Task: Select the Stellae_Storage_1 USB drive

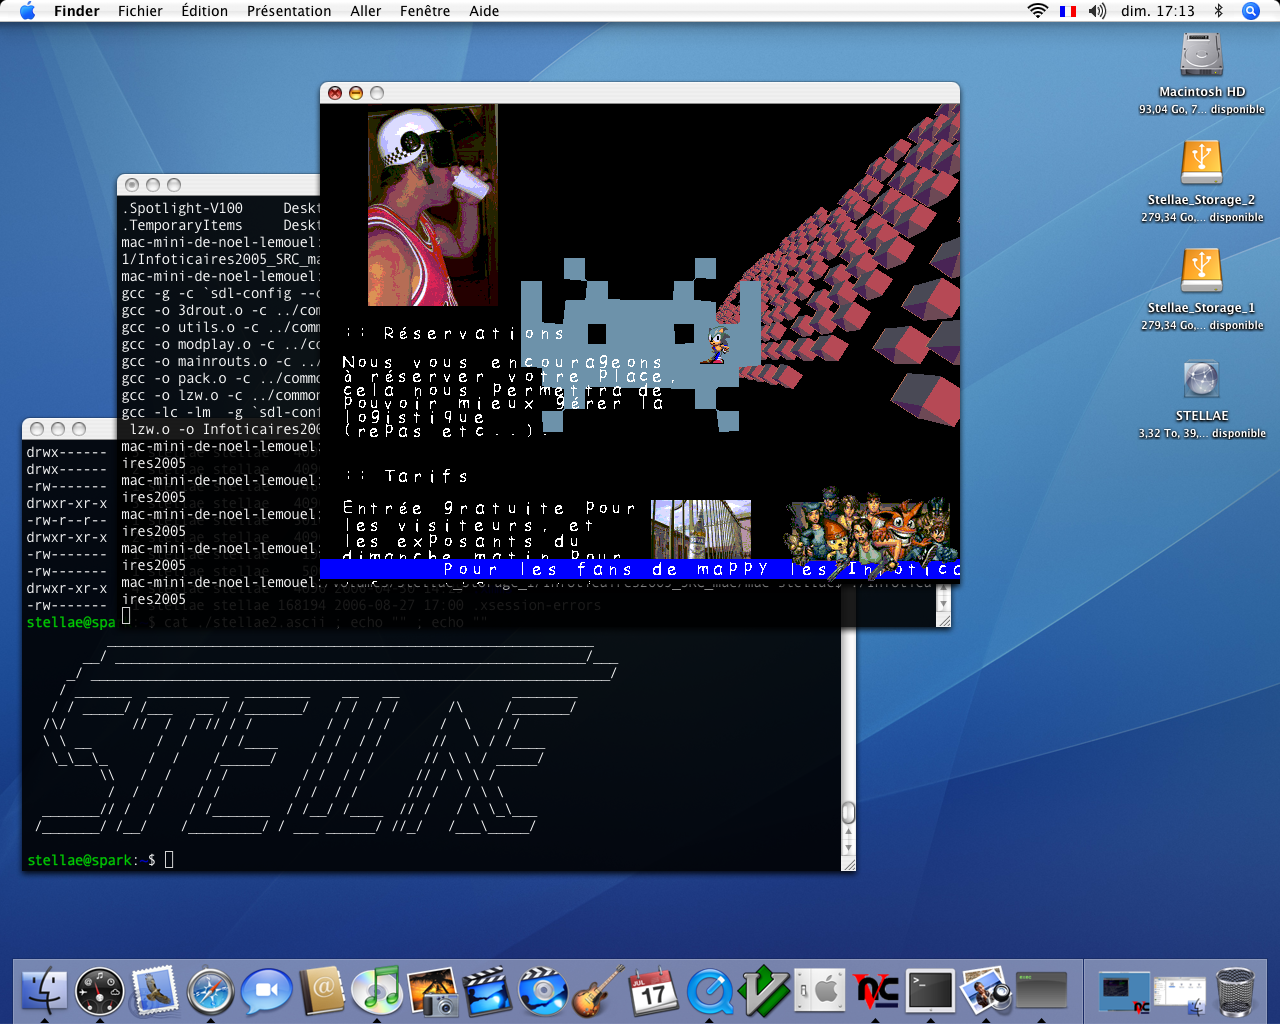Action: 1201,271
